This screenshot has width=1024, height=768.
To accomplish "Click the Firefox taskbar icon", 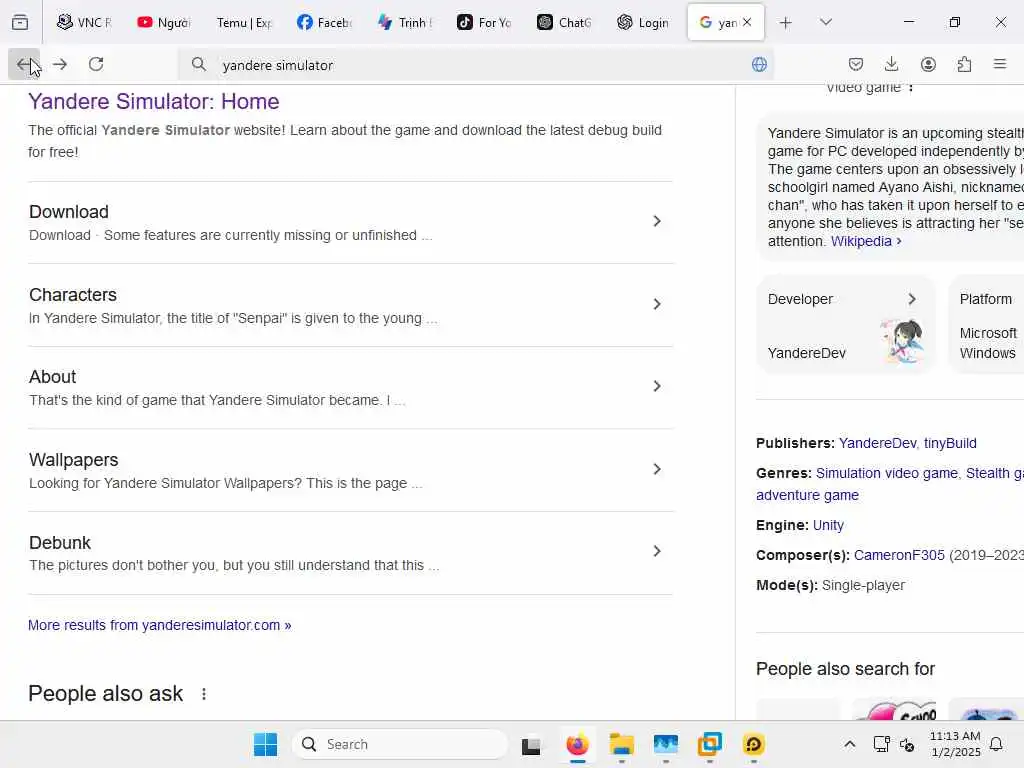I will pyautogui.click(x=577, y=744).
